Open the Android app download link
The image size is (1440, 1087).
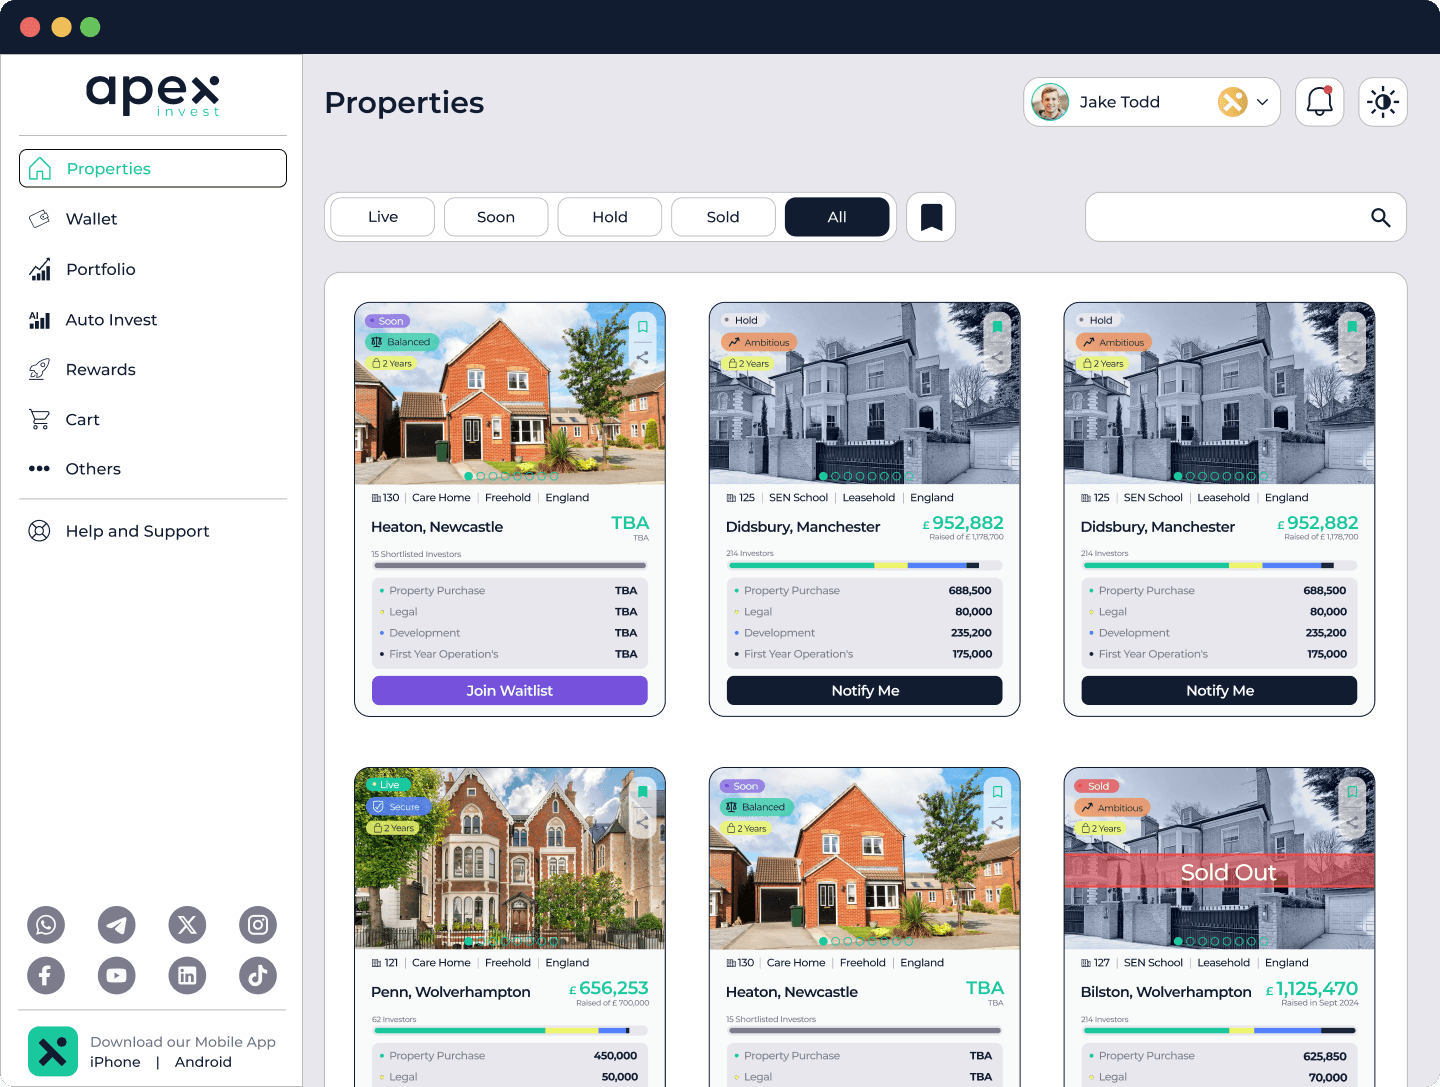203,1062
